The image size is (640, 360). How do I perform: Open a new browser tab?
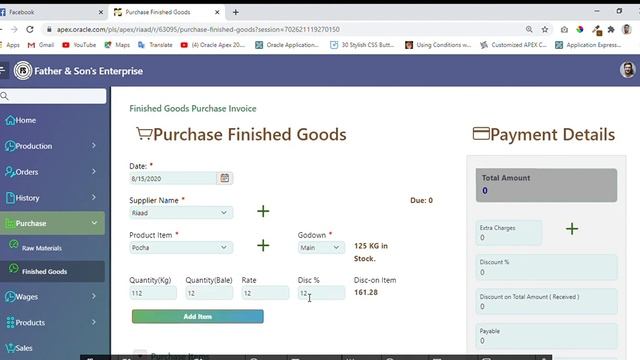[x=236, y=12]
